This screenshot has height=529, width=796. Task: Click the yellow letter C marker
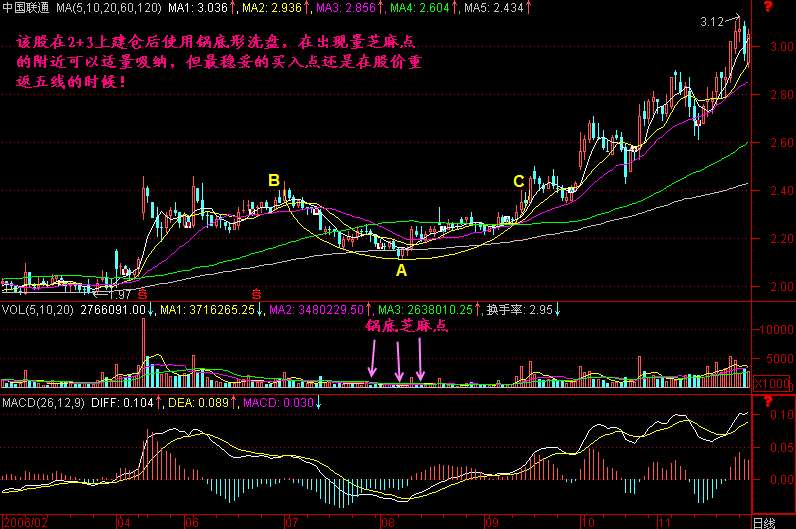[x=518, y=181]
